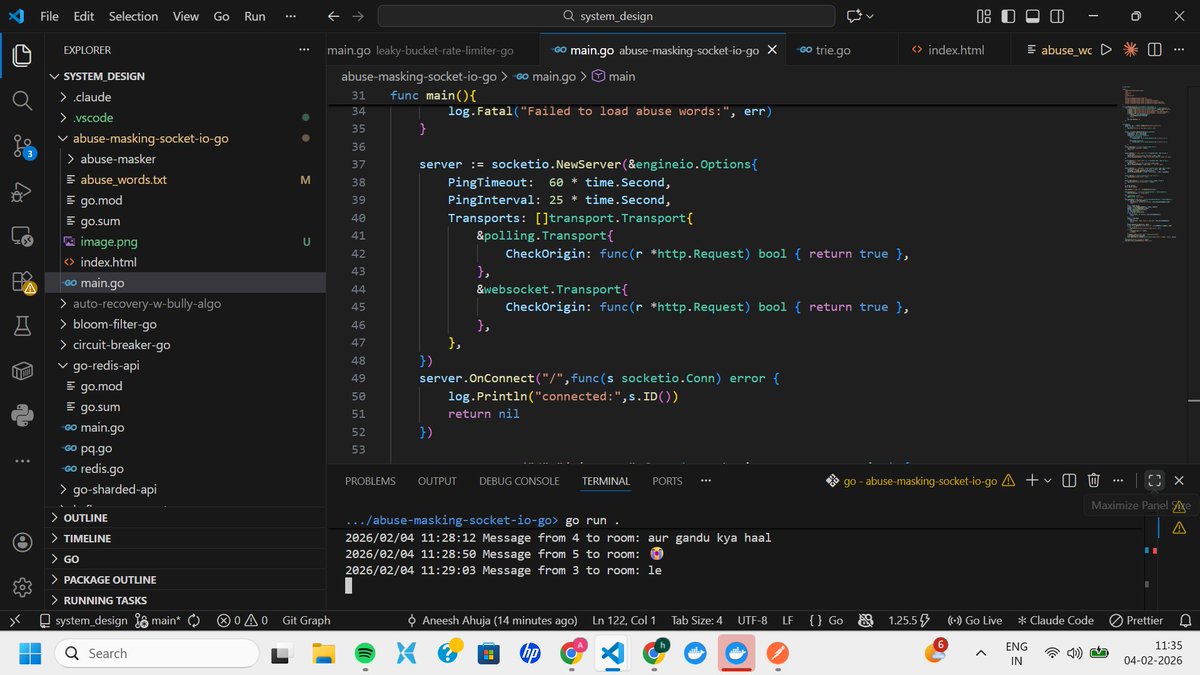Click the Run play icon in editor toolbar
This screenshot has height=675, width=1200.
pos(1106,49)
